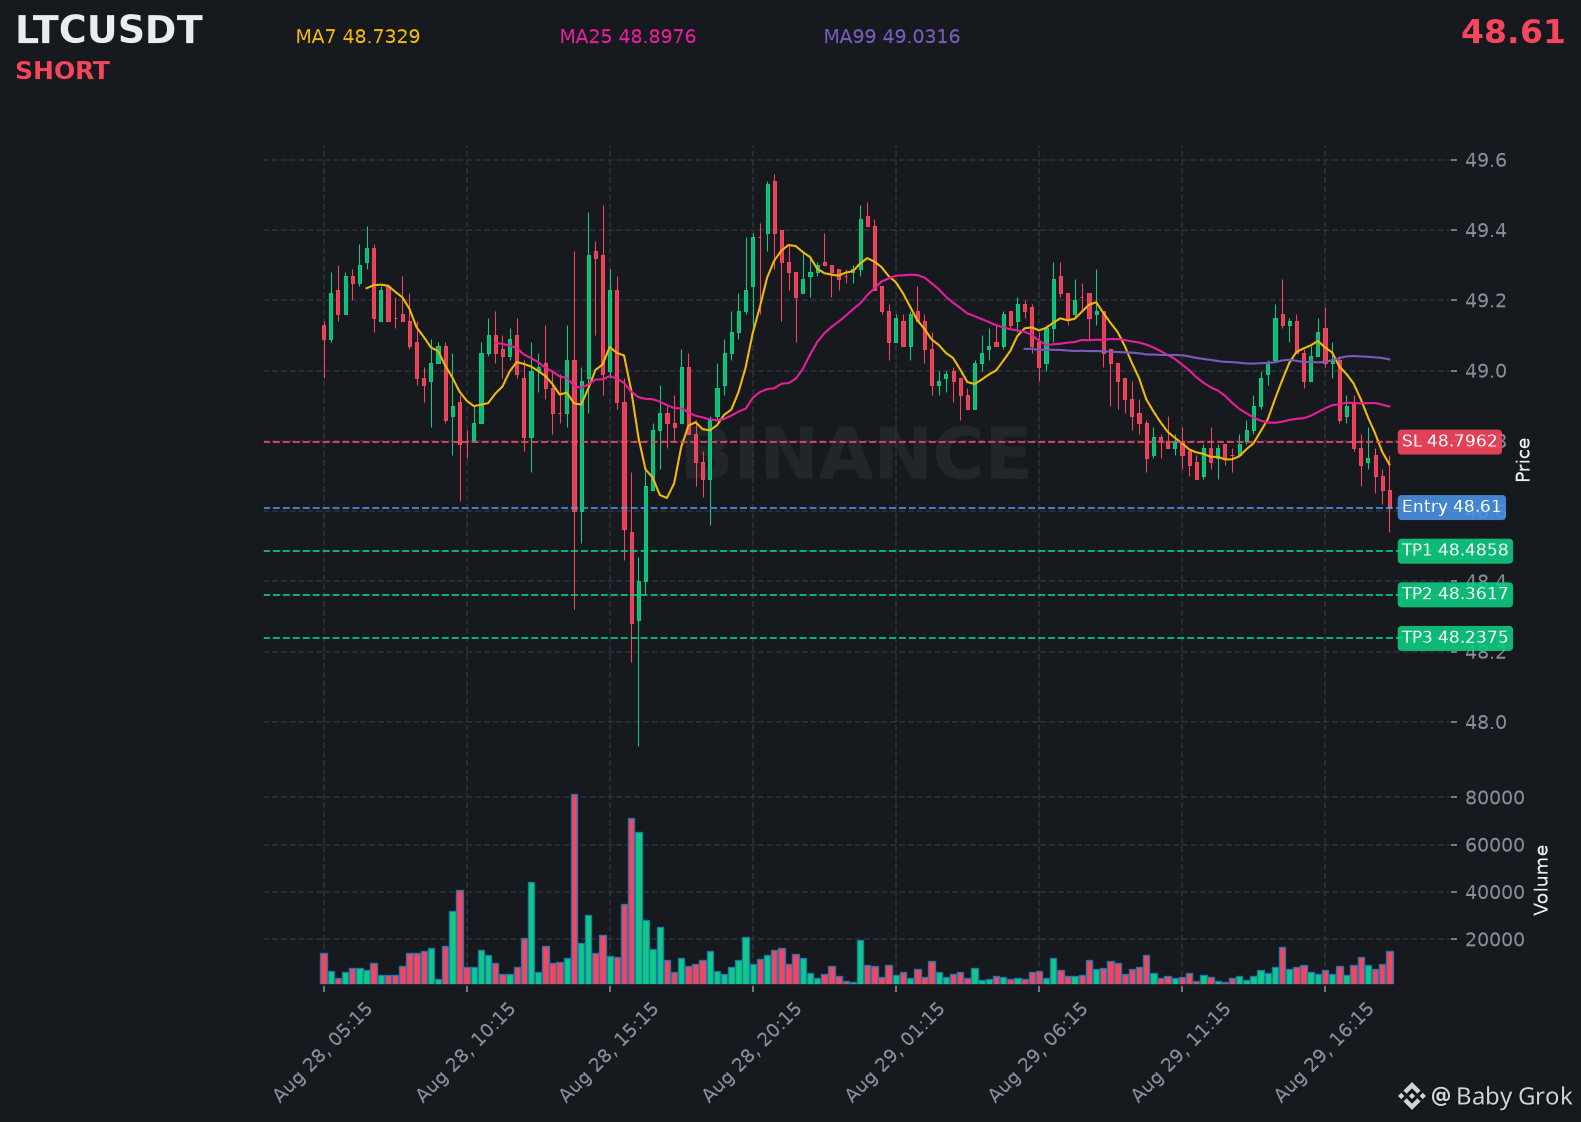The height and width of the screenshot is (1122, 1581).
Task: Click the Aug 28, 20:15 time label
Action: click(x=752, y=1052)
